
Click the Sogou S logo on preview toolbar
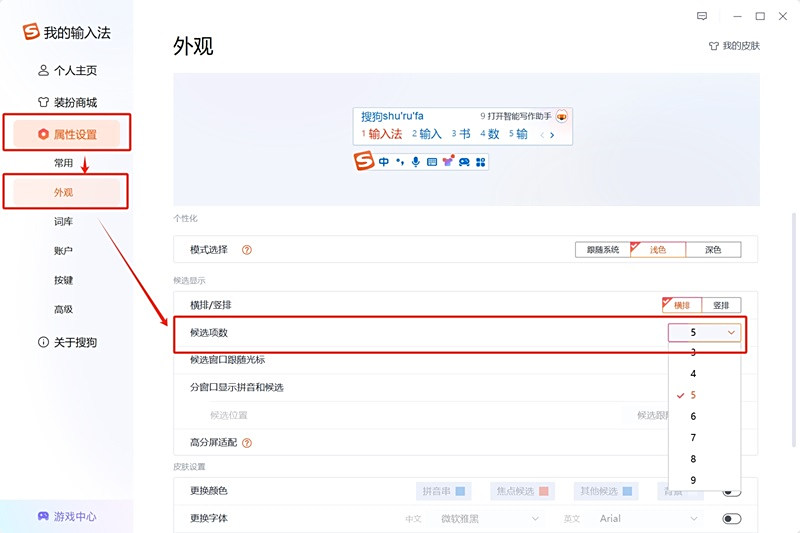point(364,161)
